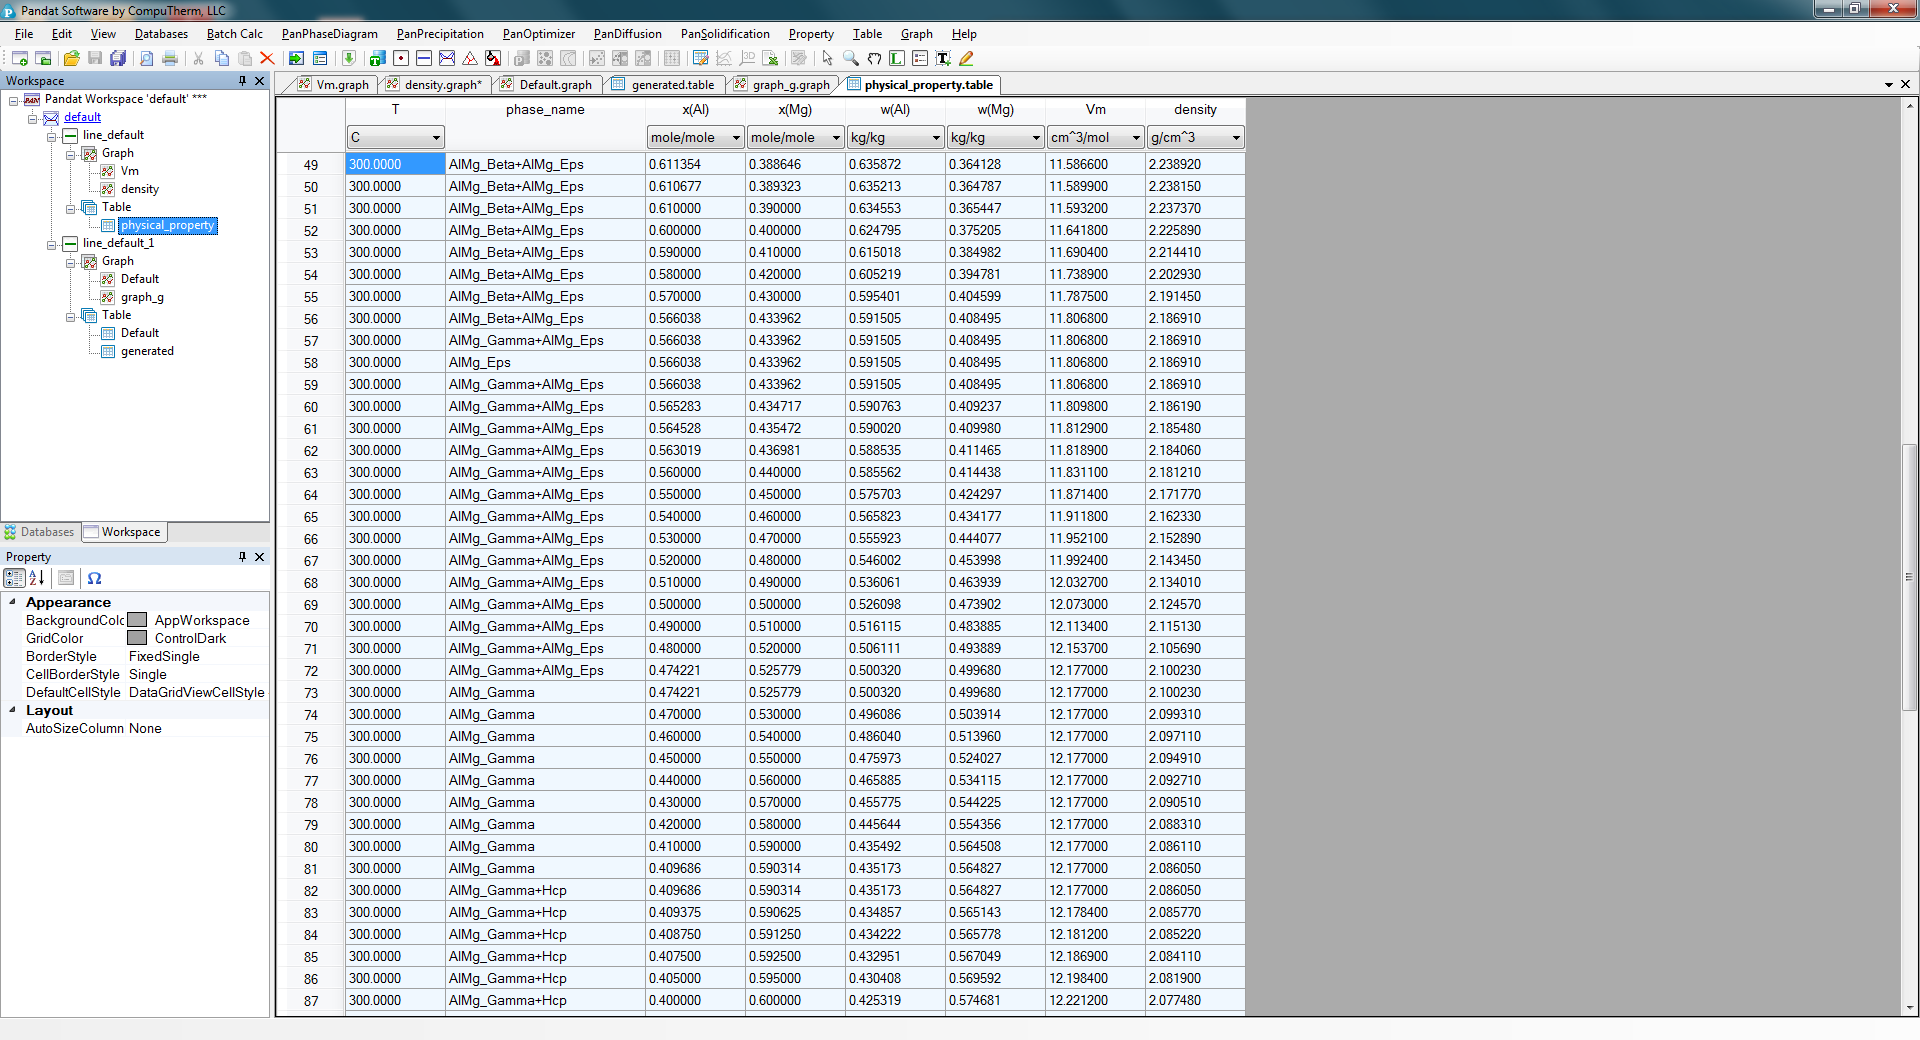Toggle Alphabetical sort in Property panel
1920x1040 pixels.
click(37, 578)
